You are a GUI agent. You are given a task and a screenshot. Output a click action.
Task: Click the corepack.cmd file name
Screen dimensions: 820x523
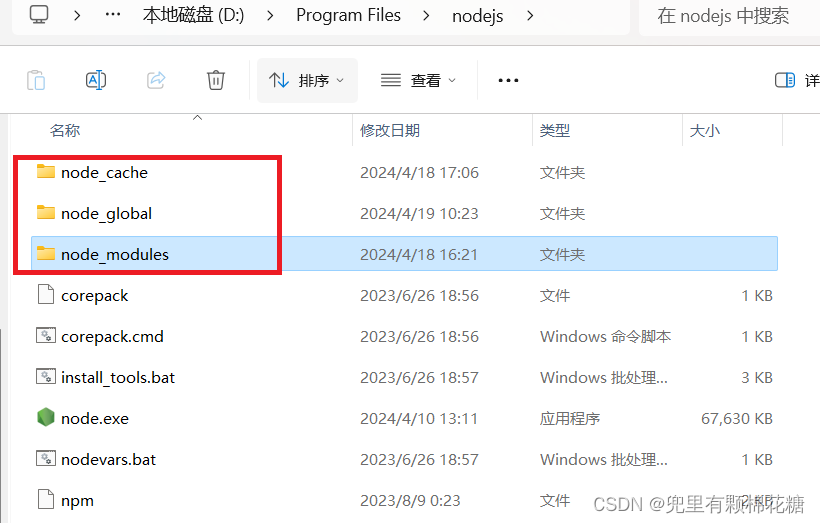click(x=112, y=337)
